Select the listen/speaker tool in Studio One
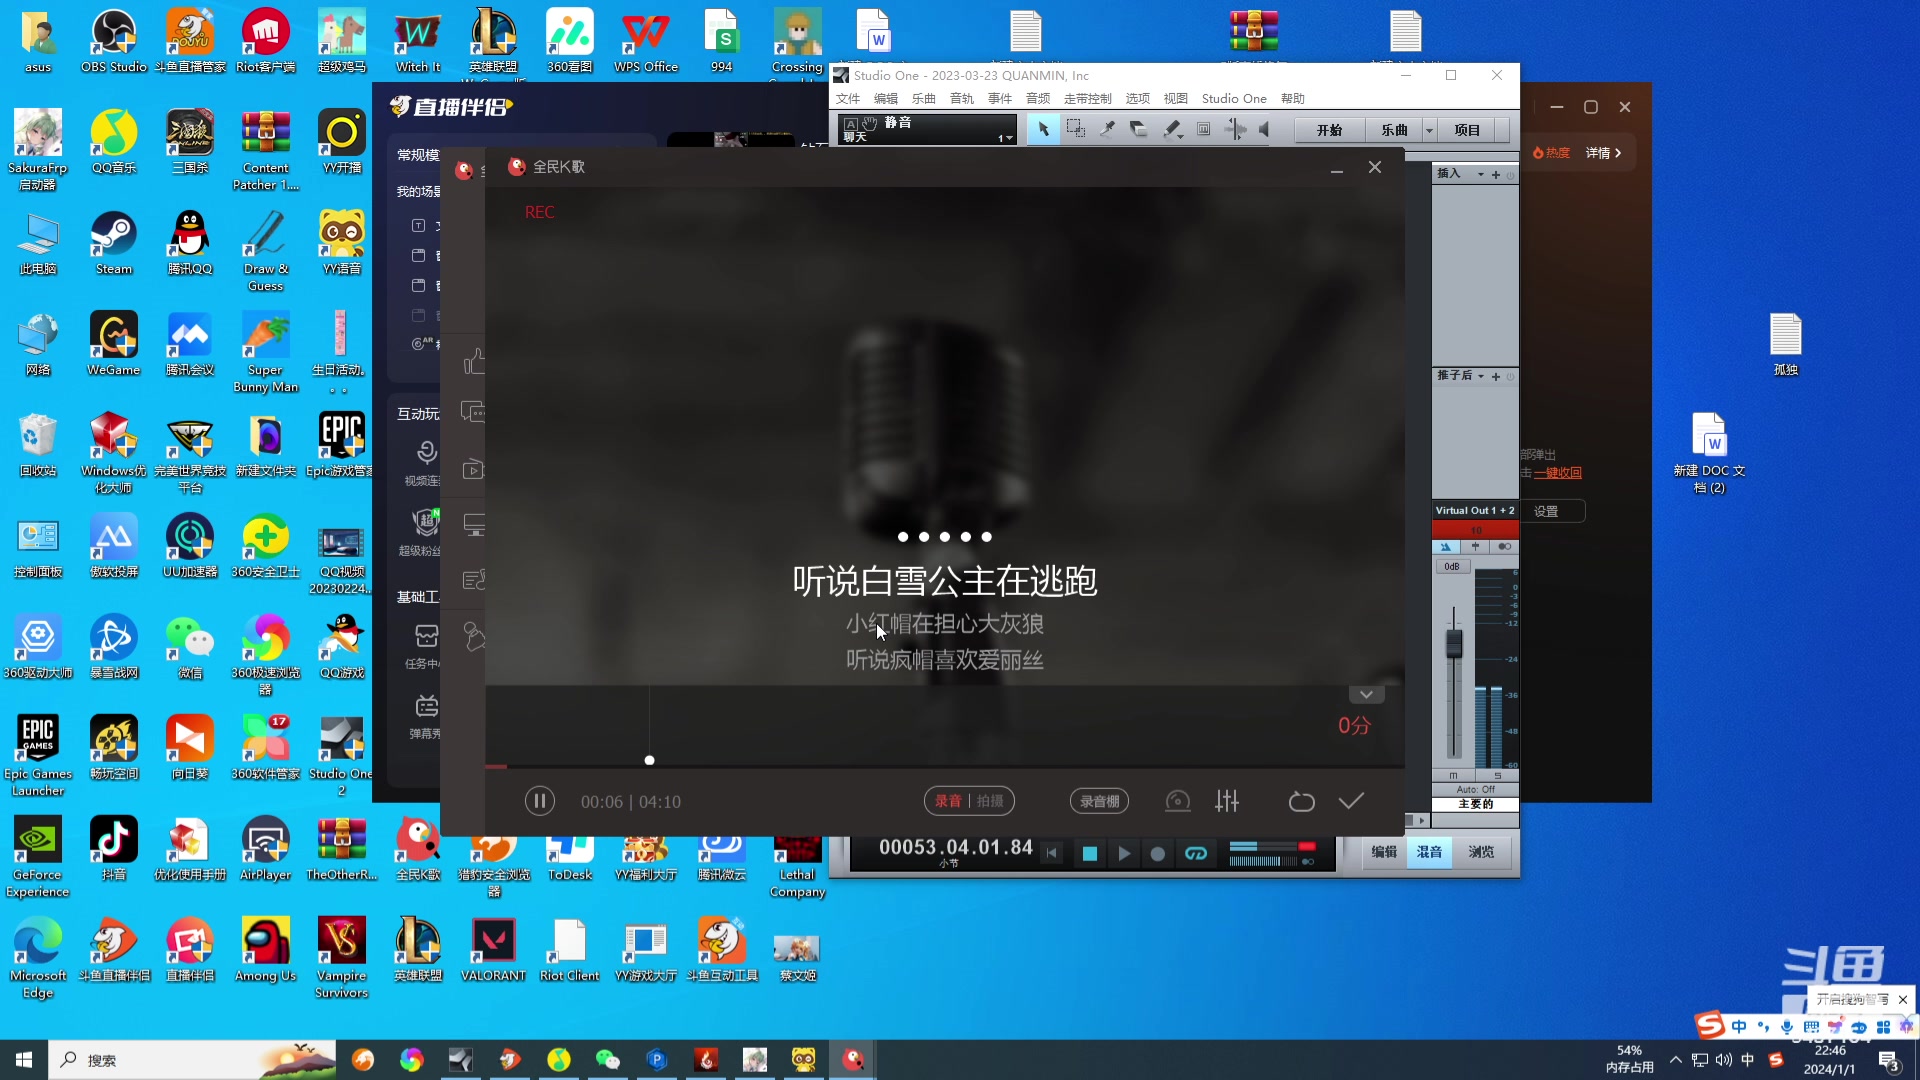 tap(1265, 129)
